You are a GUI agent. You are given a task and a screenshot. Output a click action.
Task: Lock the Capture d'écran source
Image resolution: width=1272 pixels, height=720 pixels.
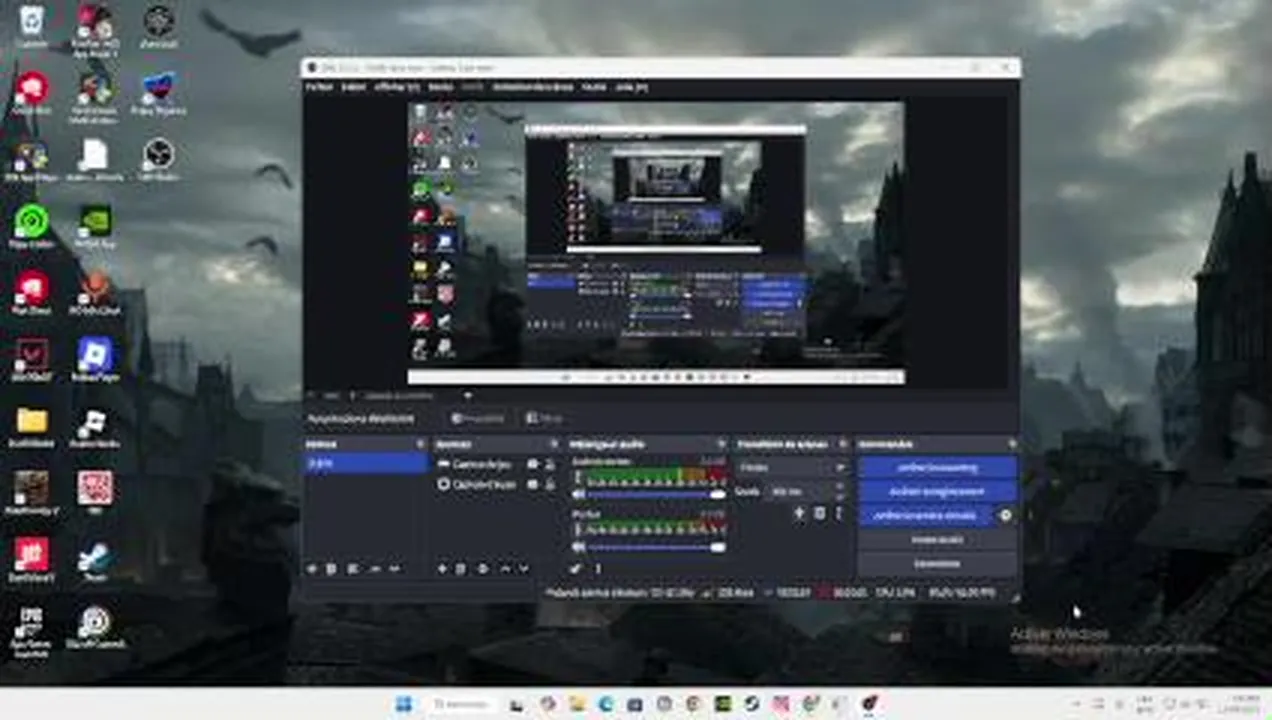click(x=549, y=484)
